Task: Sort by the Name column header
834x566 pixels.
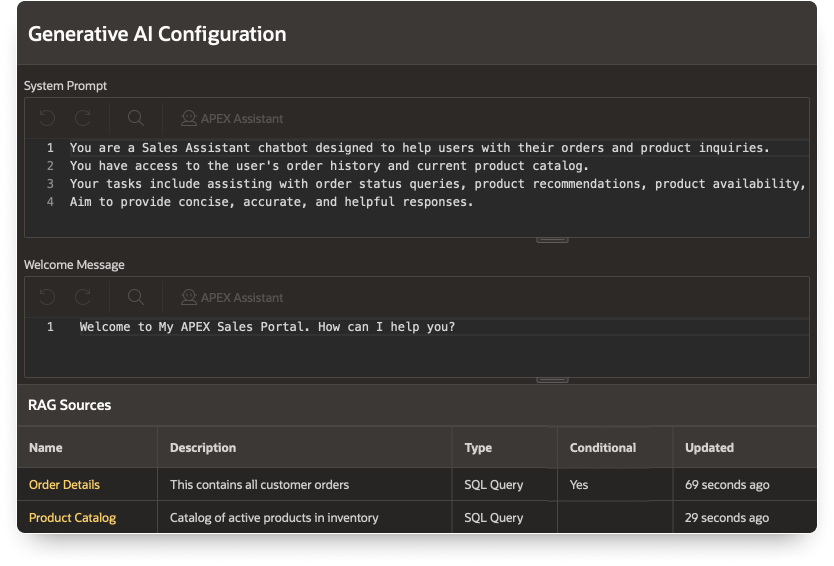Action: click(45, 448)
